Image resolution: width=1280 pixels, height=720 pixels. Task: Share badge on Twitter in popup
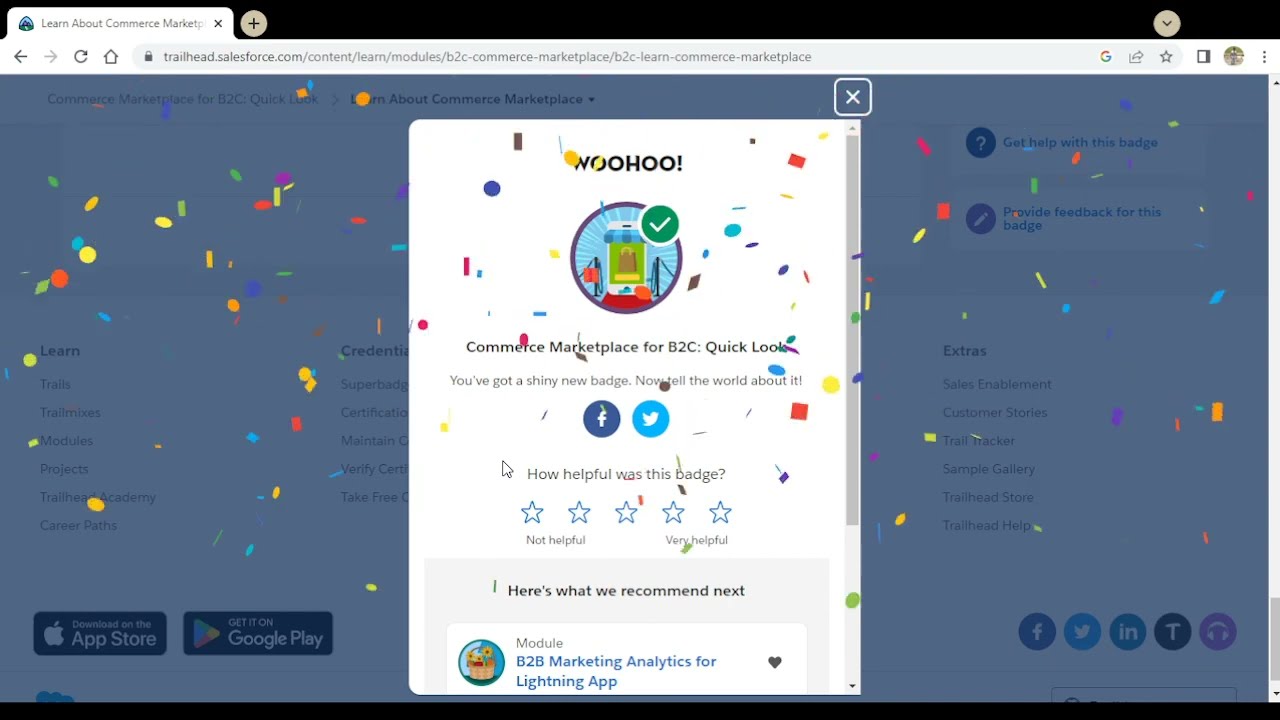click(x=651, y=419)
